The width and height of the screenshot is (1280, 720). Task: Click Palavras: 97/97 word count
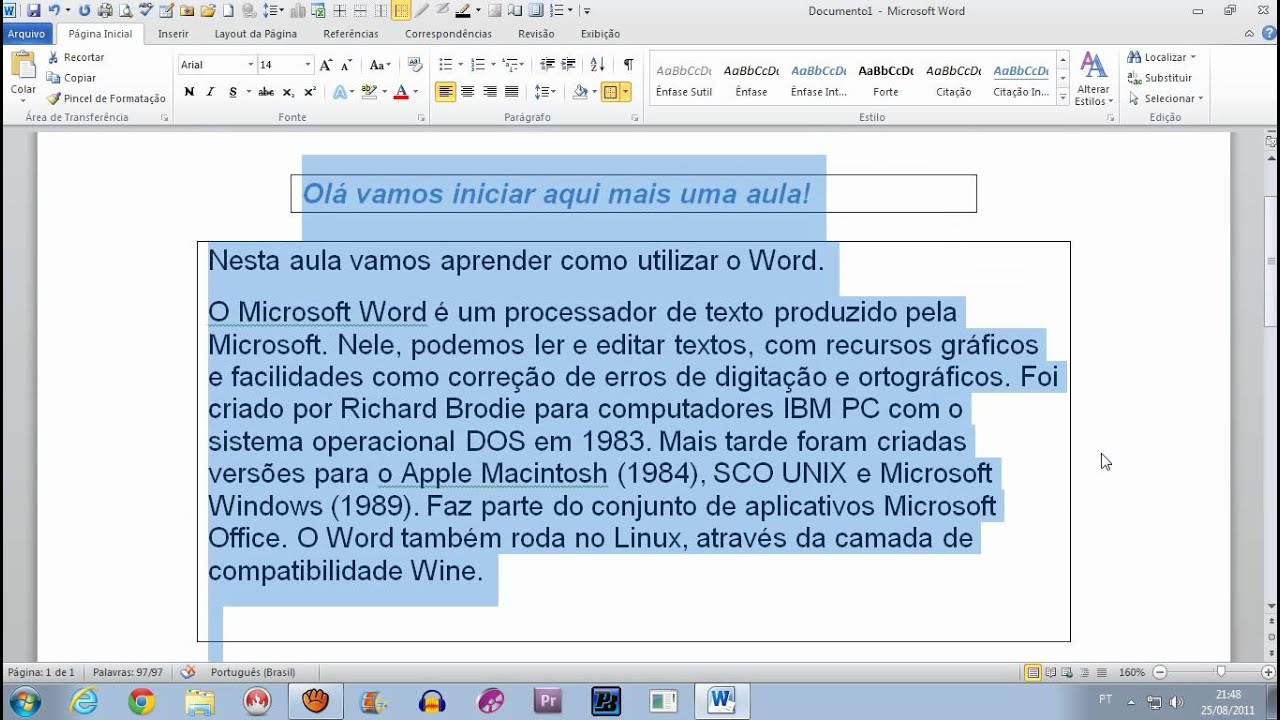coord(128,673)
